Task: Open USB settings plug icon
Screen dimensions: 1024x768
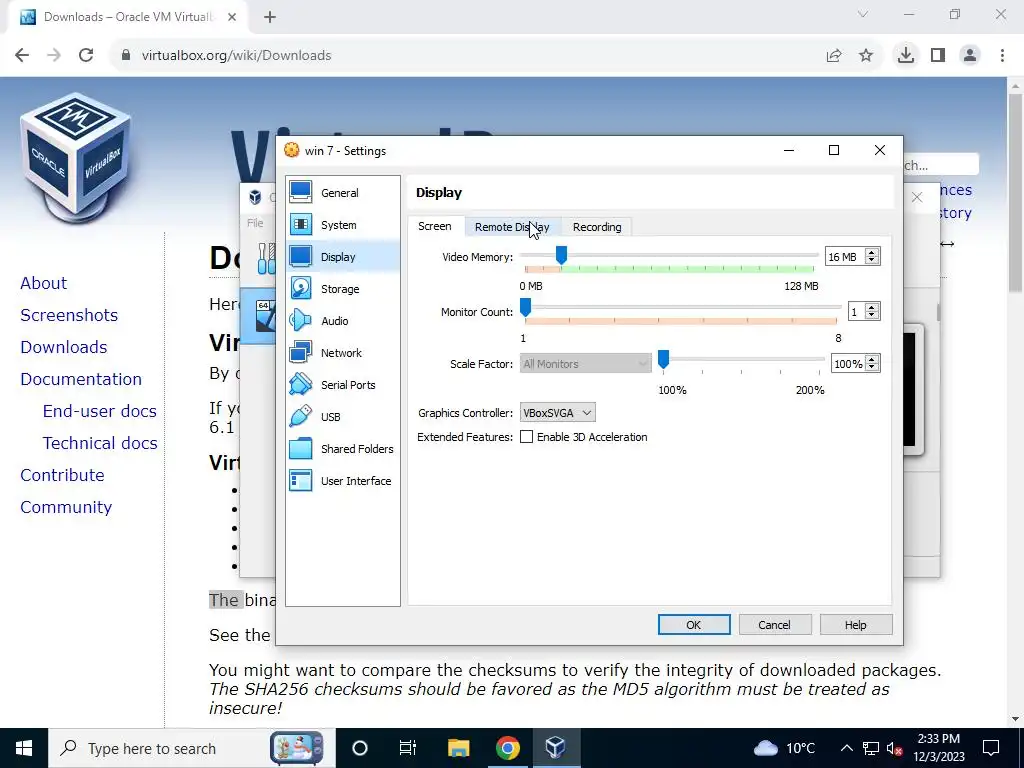Action: tap(300, 416)
